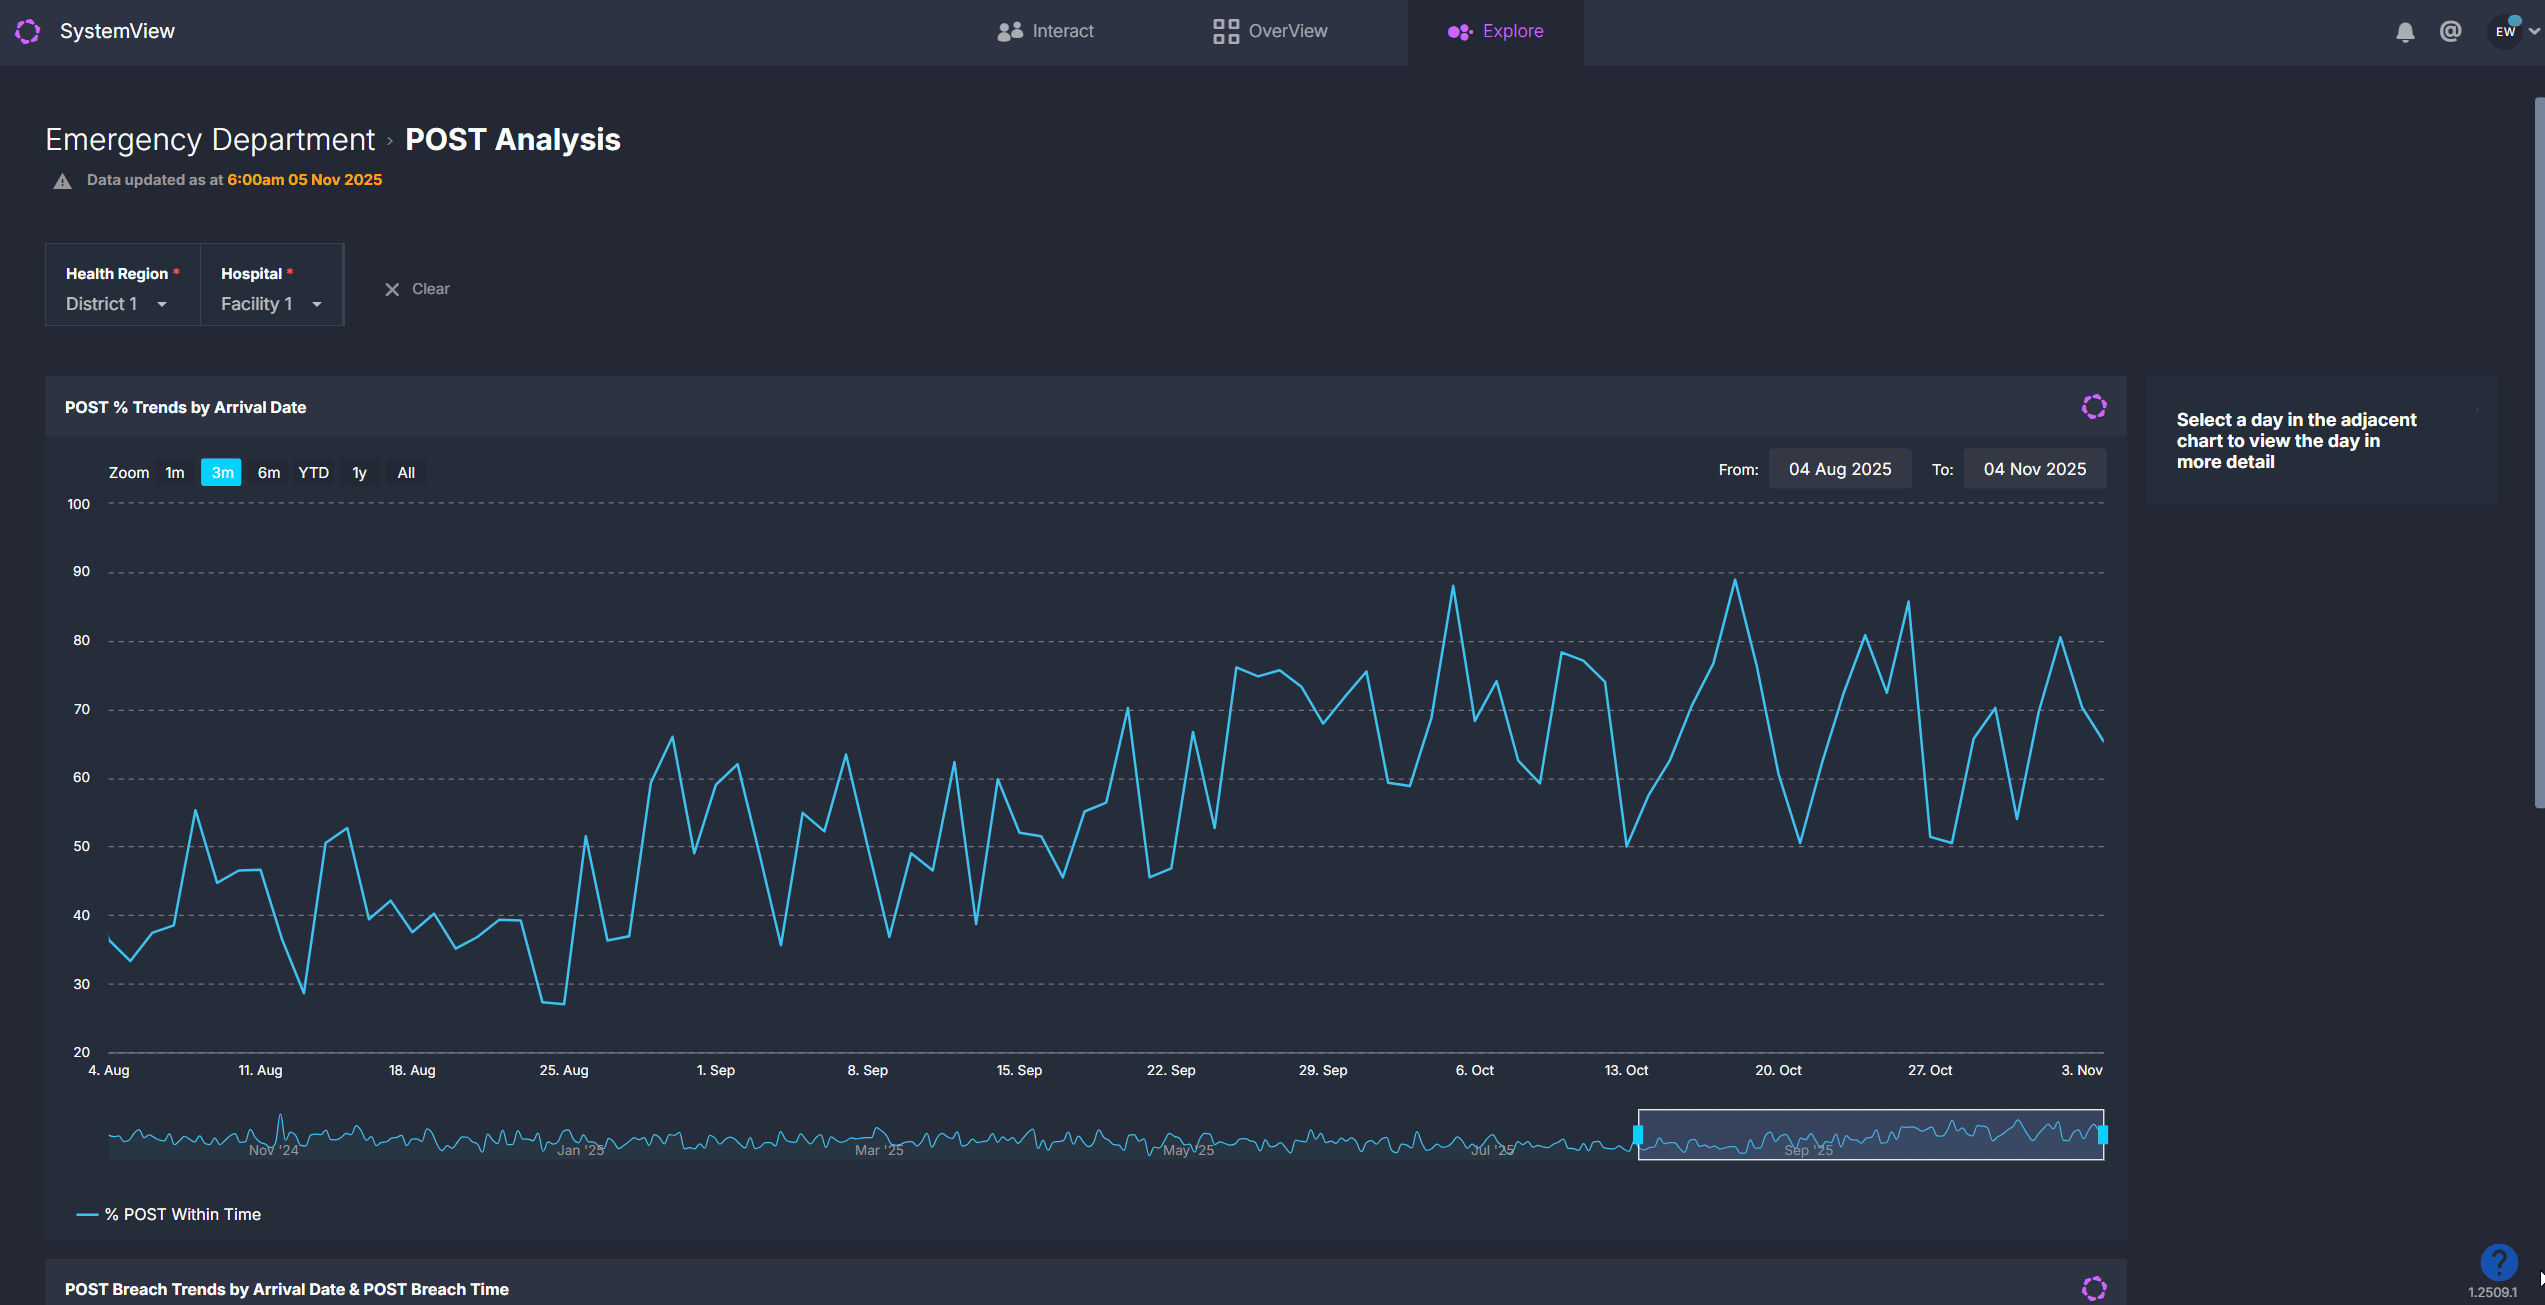Switch zoom range to YTD
Screen dimensions: 2545x1305
pyautogui.click(x=313, y=472)
